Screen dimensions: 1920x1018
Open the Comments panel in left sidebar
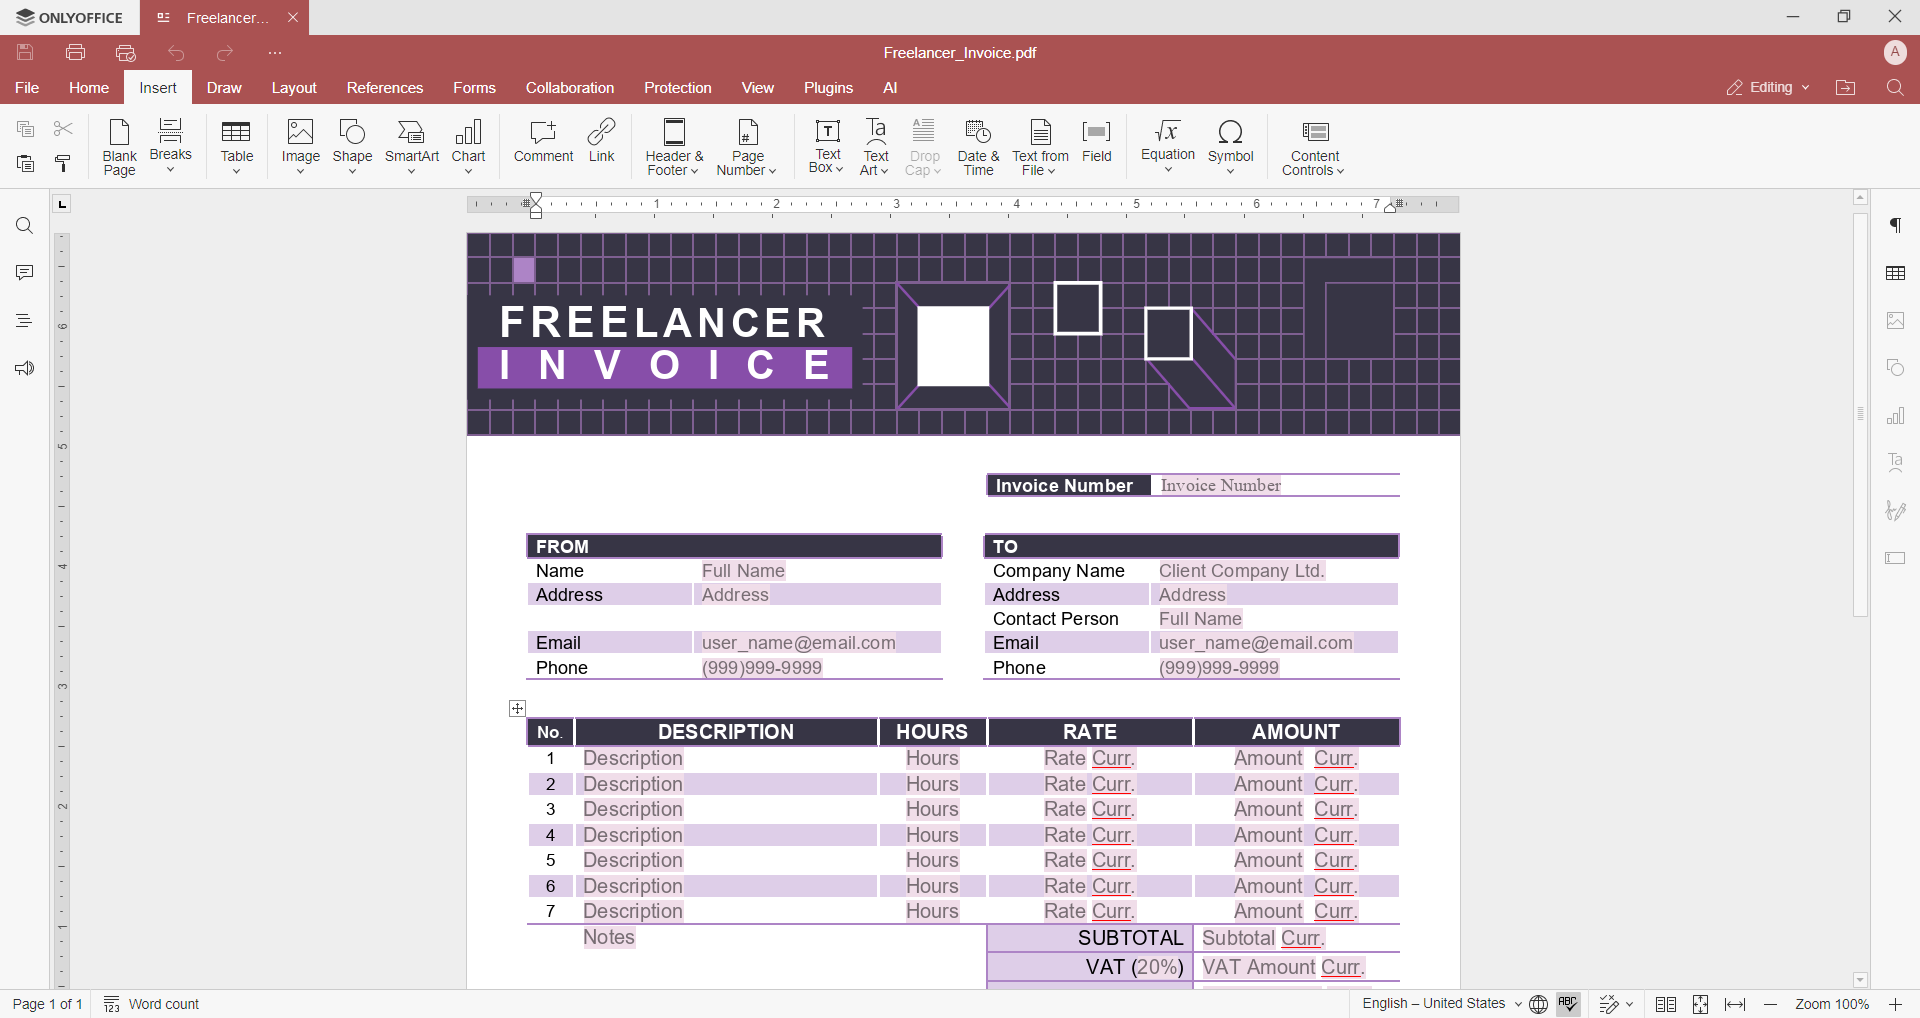click(24, 273)
